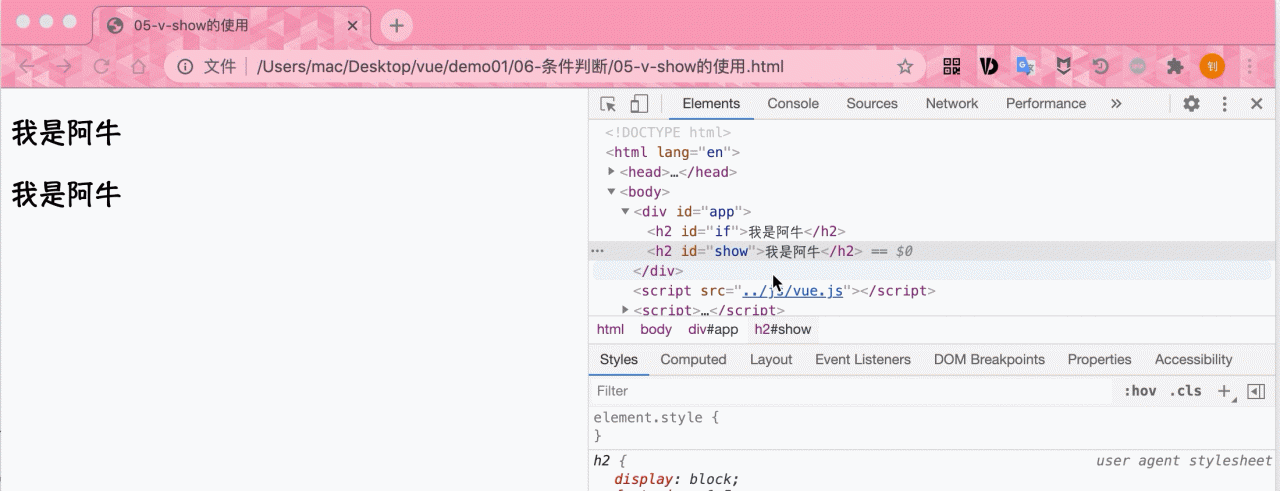Open the Extensions puzzle menu
The width and height of the screenshot is (1280, 491).
[x=1175, y=67]
